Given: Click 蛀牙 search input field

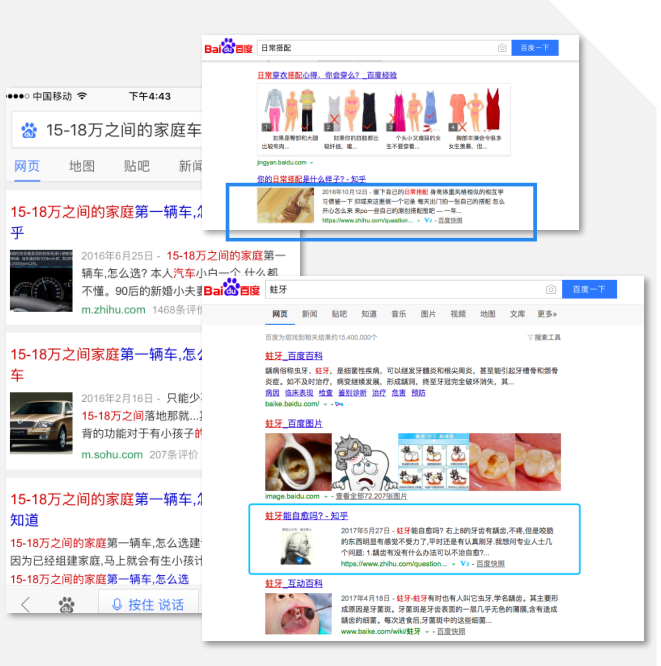Looking at the screenshot, I should 400,290.
